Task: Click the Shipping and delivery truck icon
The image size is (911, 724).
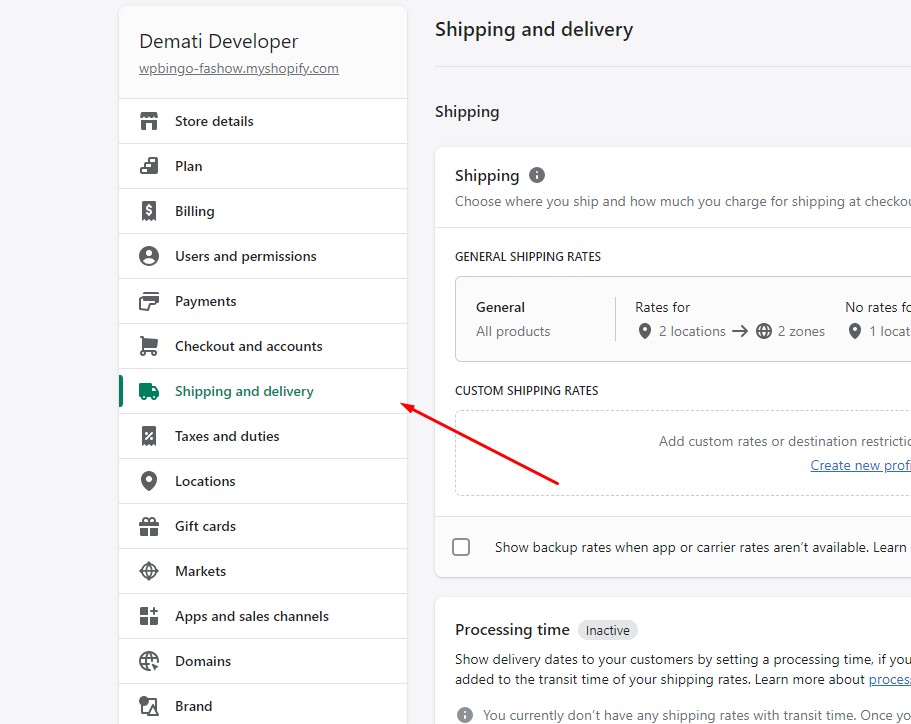Action: coord(149,391)
